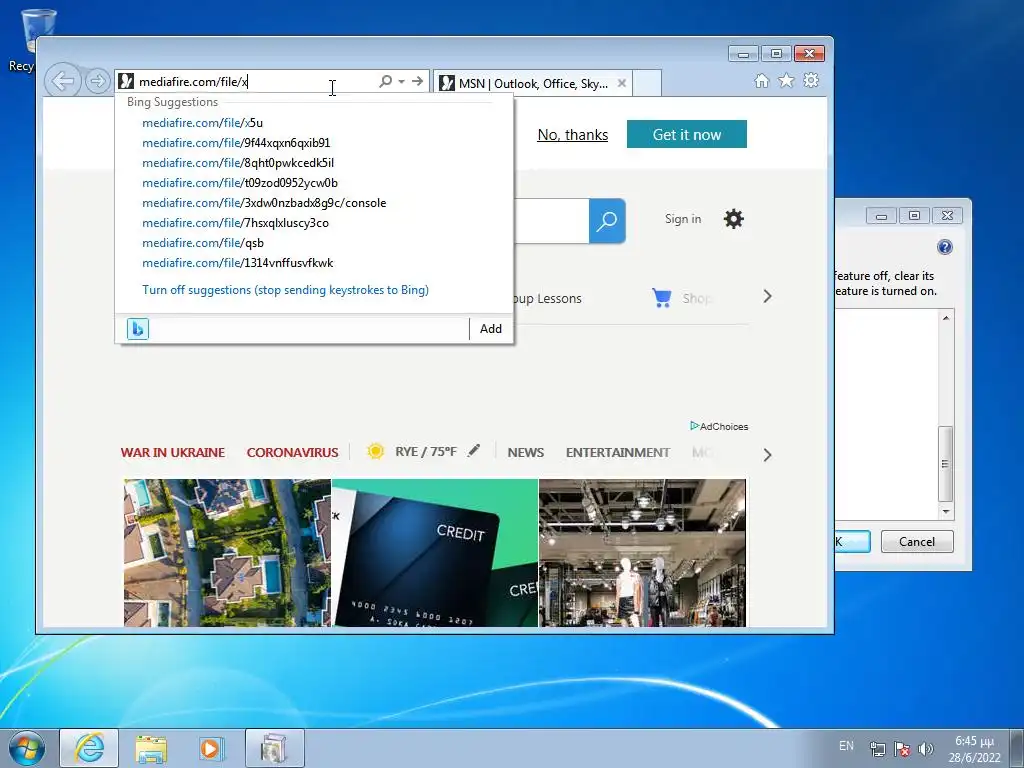Select suggestion mediafire.com/file/9f44xqxn6qxib91
The width and height of the screenshot is (1024, 768).
(x=236, y=143)
